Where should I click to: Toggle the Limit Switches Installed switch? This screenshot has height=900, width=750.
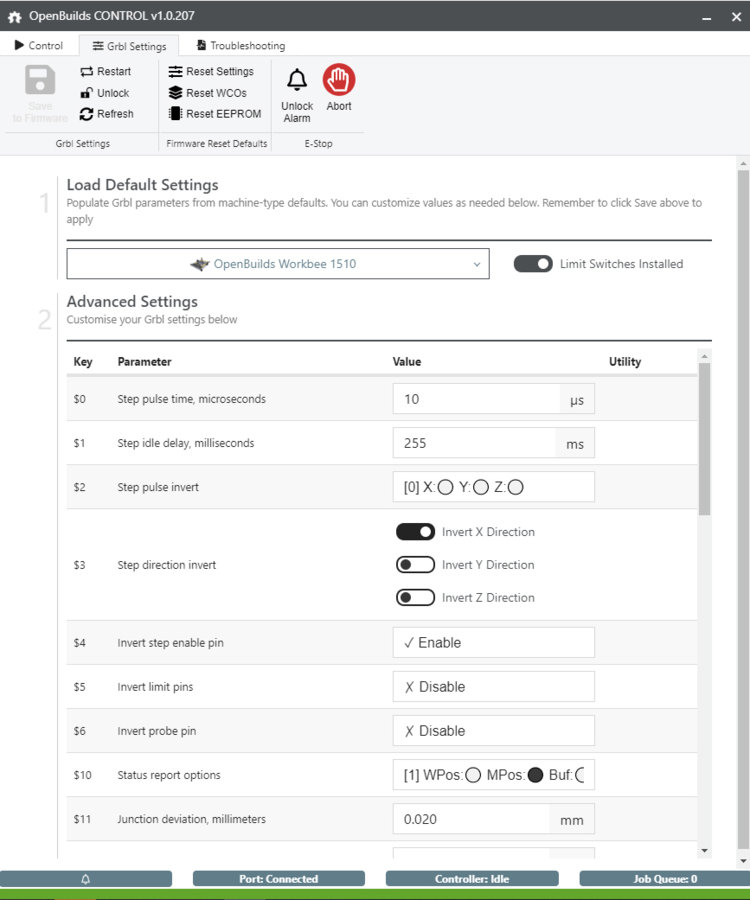[533, 264]
